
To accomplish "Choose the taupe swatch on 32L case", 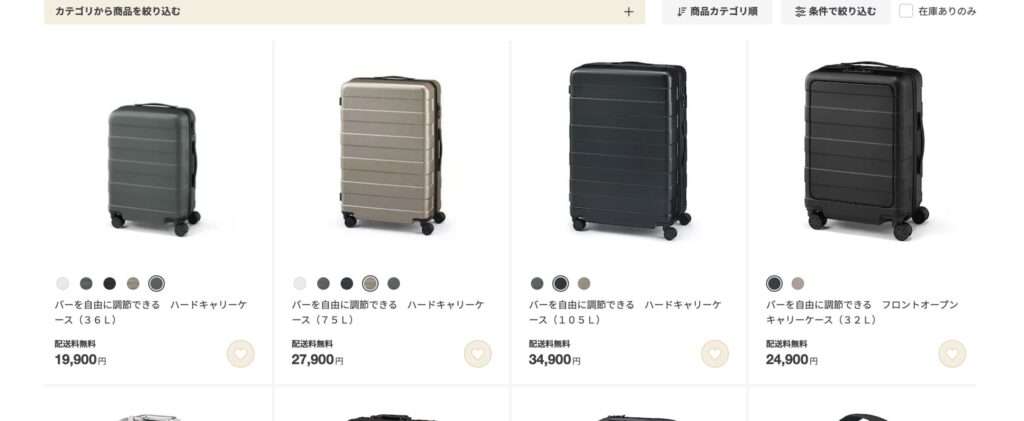I will click(797, 283).
